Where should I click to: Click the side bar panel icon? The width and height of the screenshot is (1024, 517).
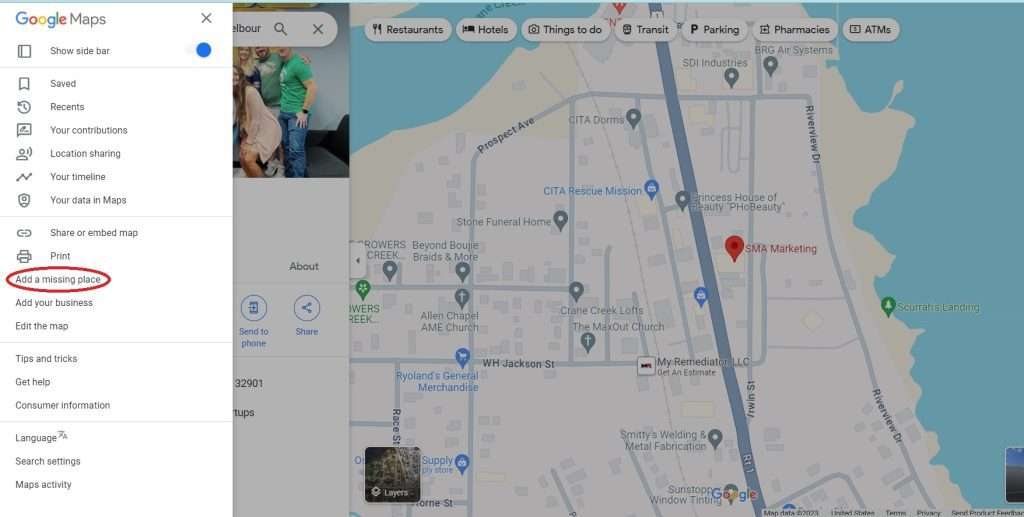[x=24, y=51]
